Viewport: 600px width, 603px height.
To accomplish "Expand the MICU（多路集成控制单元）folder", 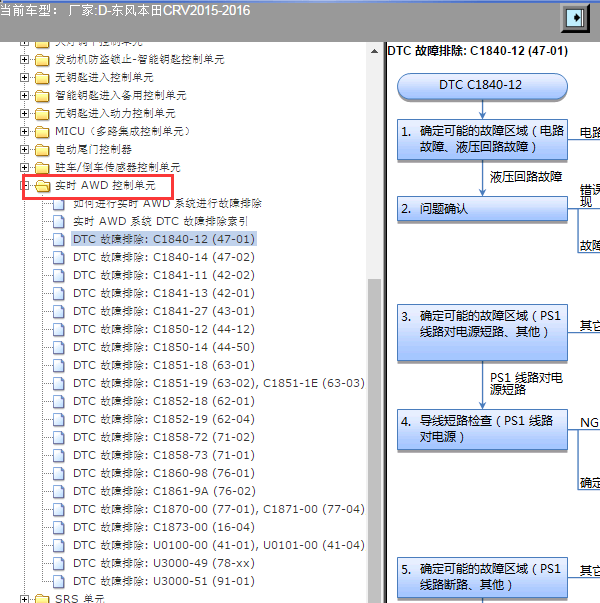I will coord(24,132).
